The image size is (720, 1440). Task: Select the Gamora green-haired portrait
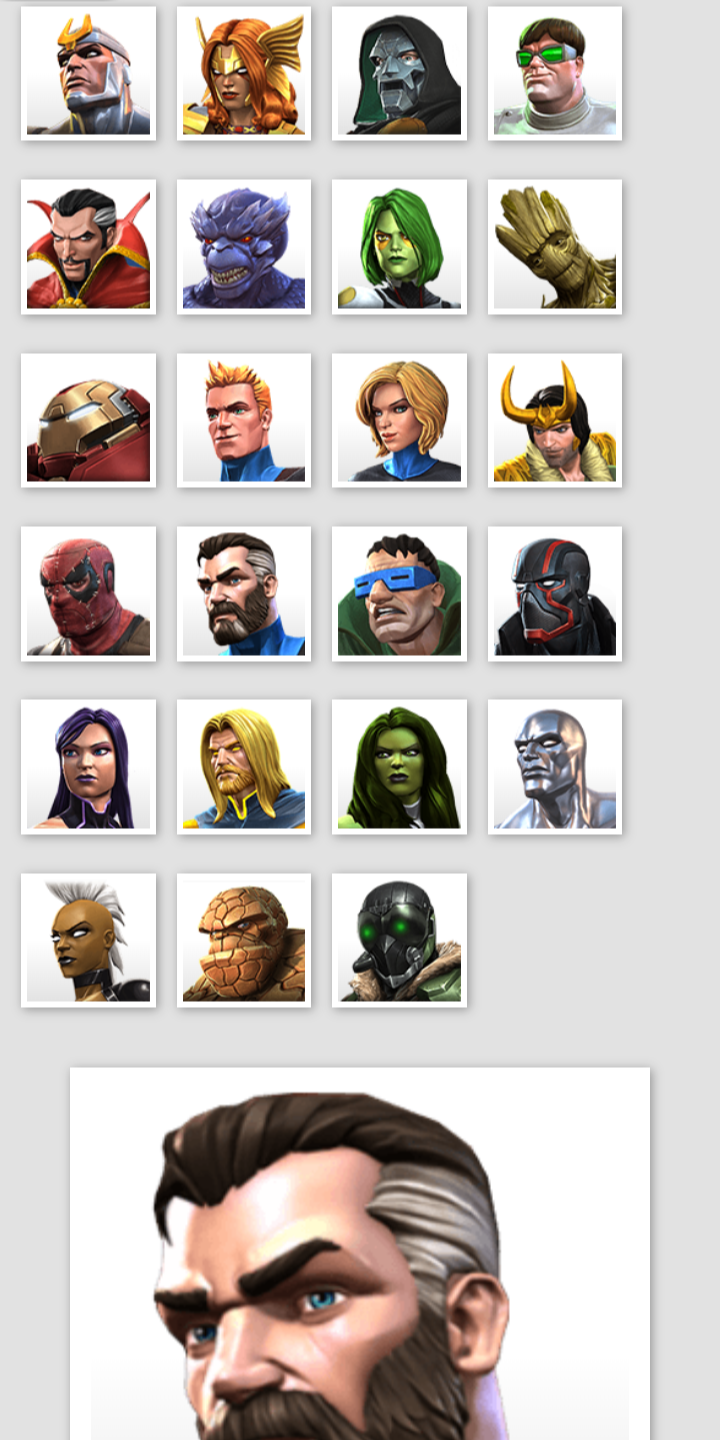(399, 247)
